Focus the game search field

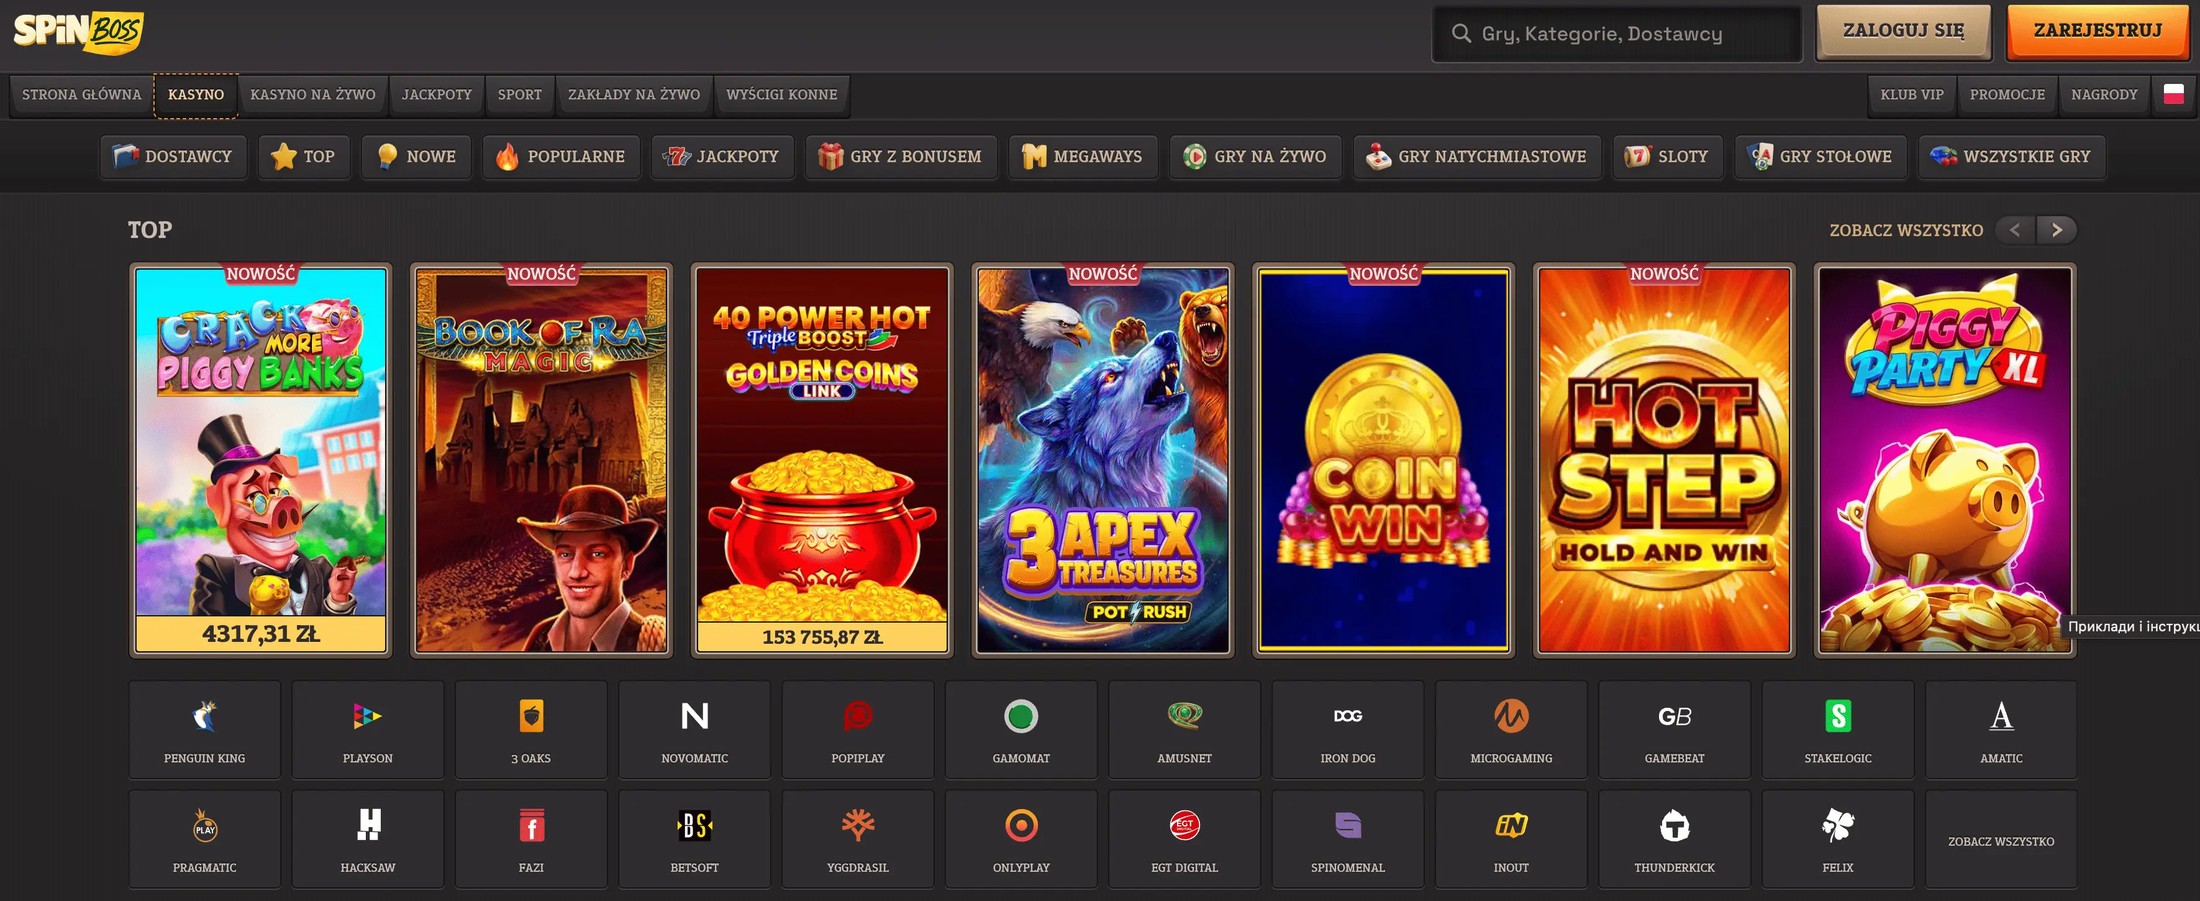point(1617,34)
